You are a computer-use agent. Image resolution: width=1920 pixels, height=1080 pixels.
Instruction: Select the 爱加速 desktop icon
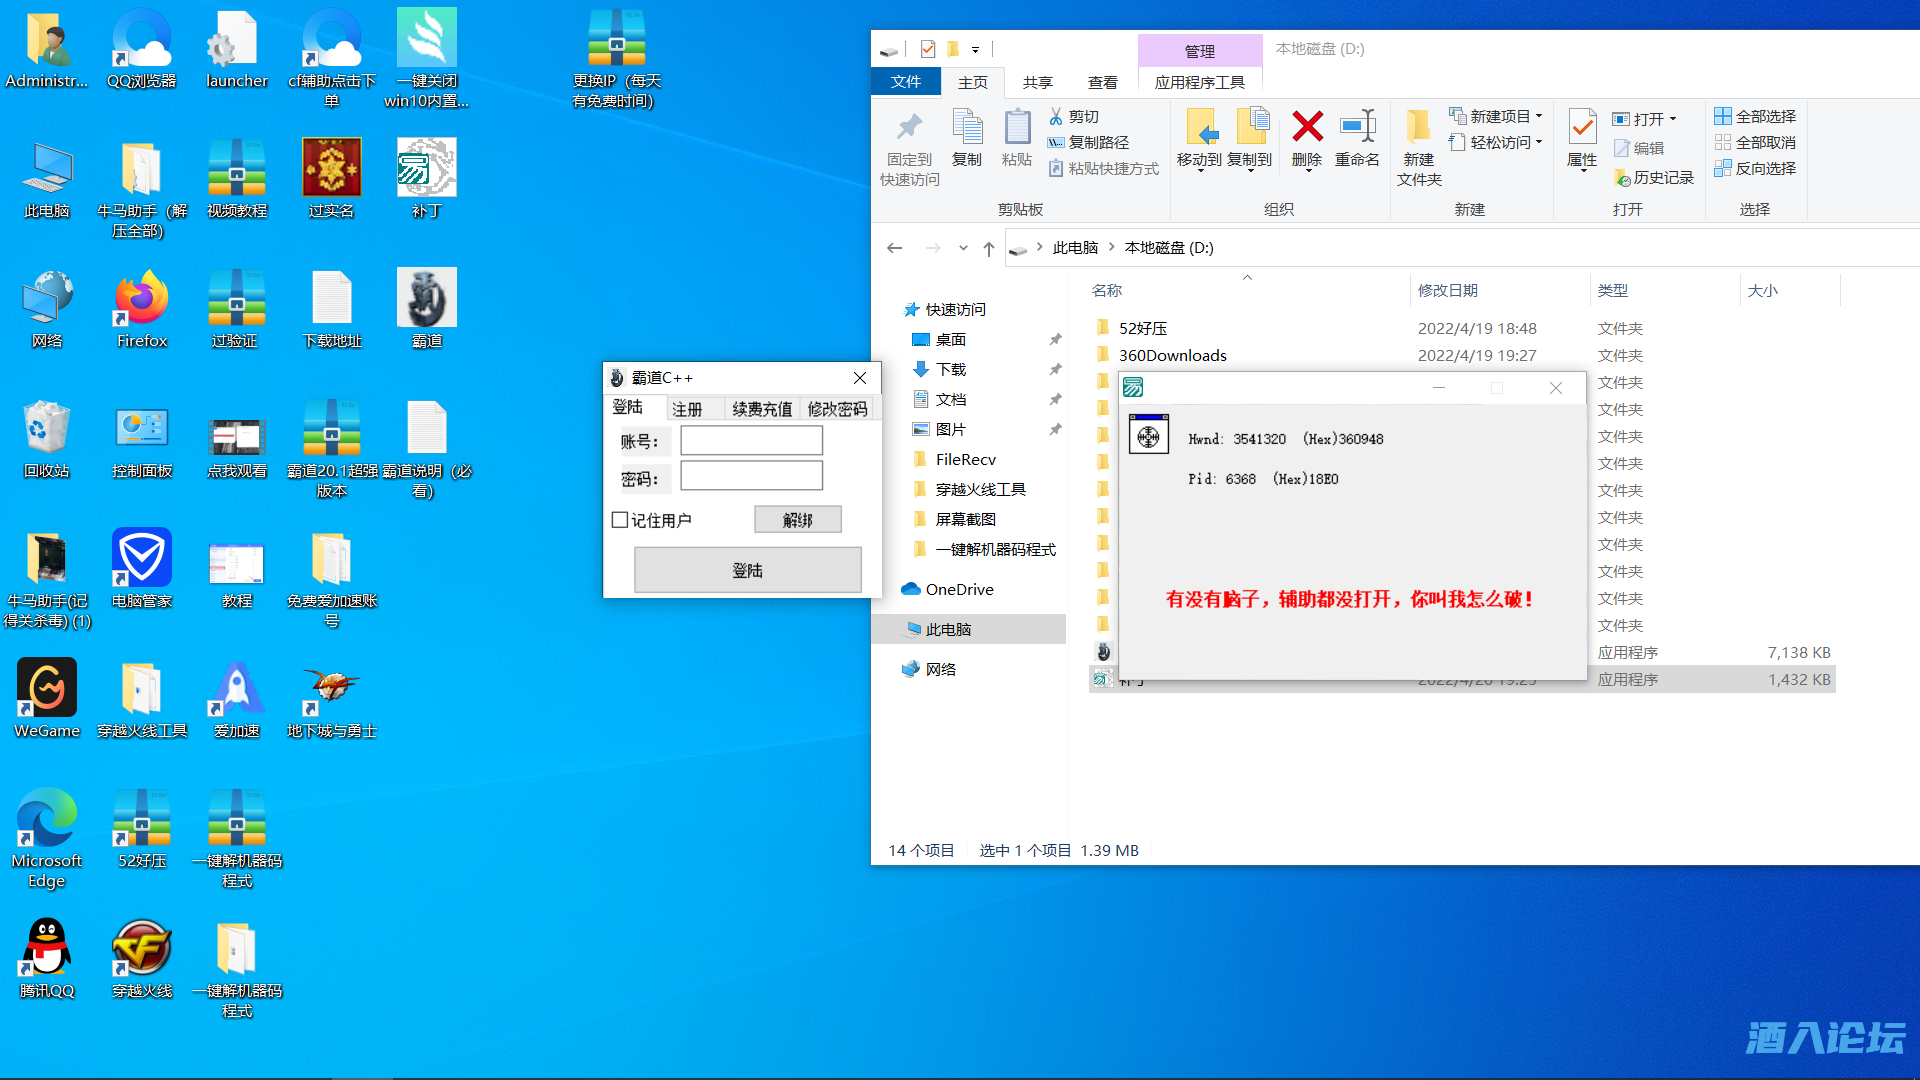[x=236, y=700]
